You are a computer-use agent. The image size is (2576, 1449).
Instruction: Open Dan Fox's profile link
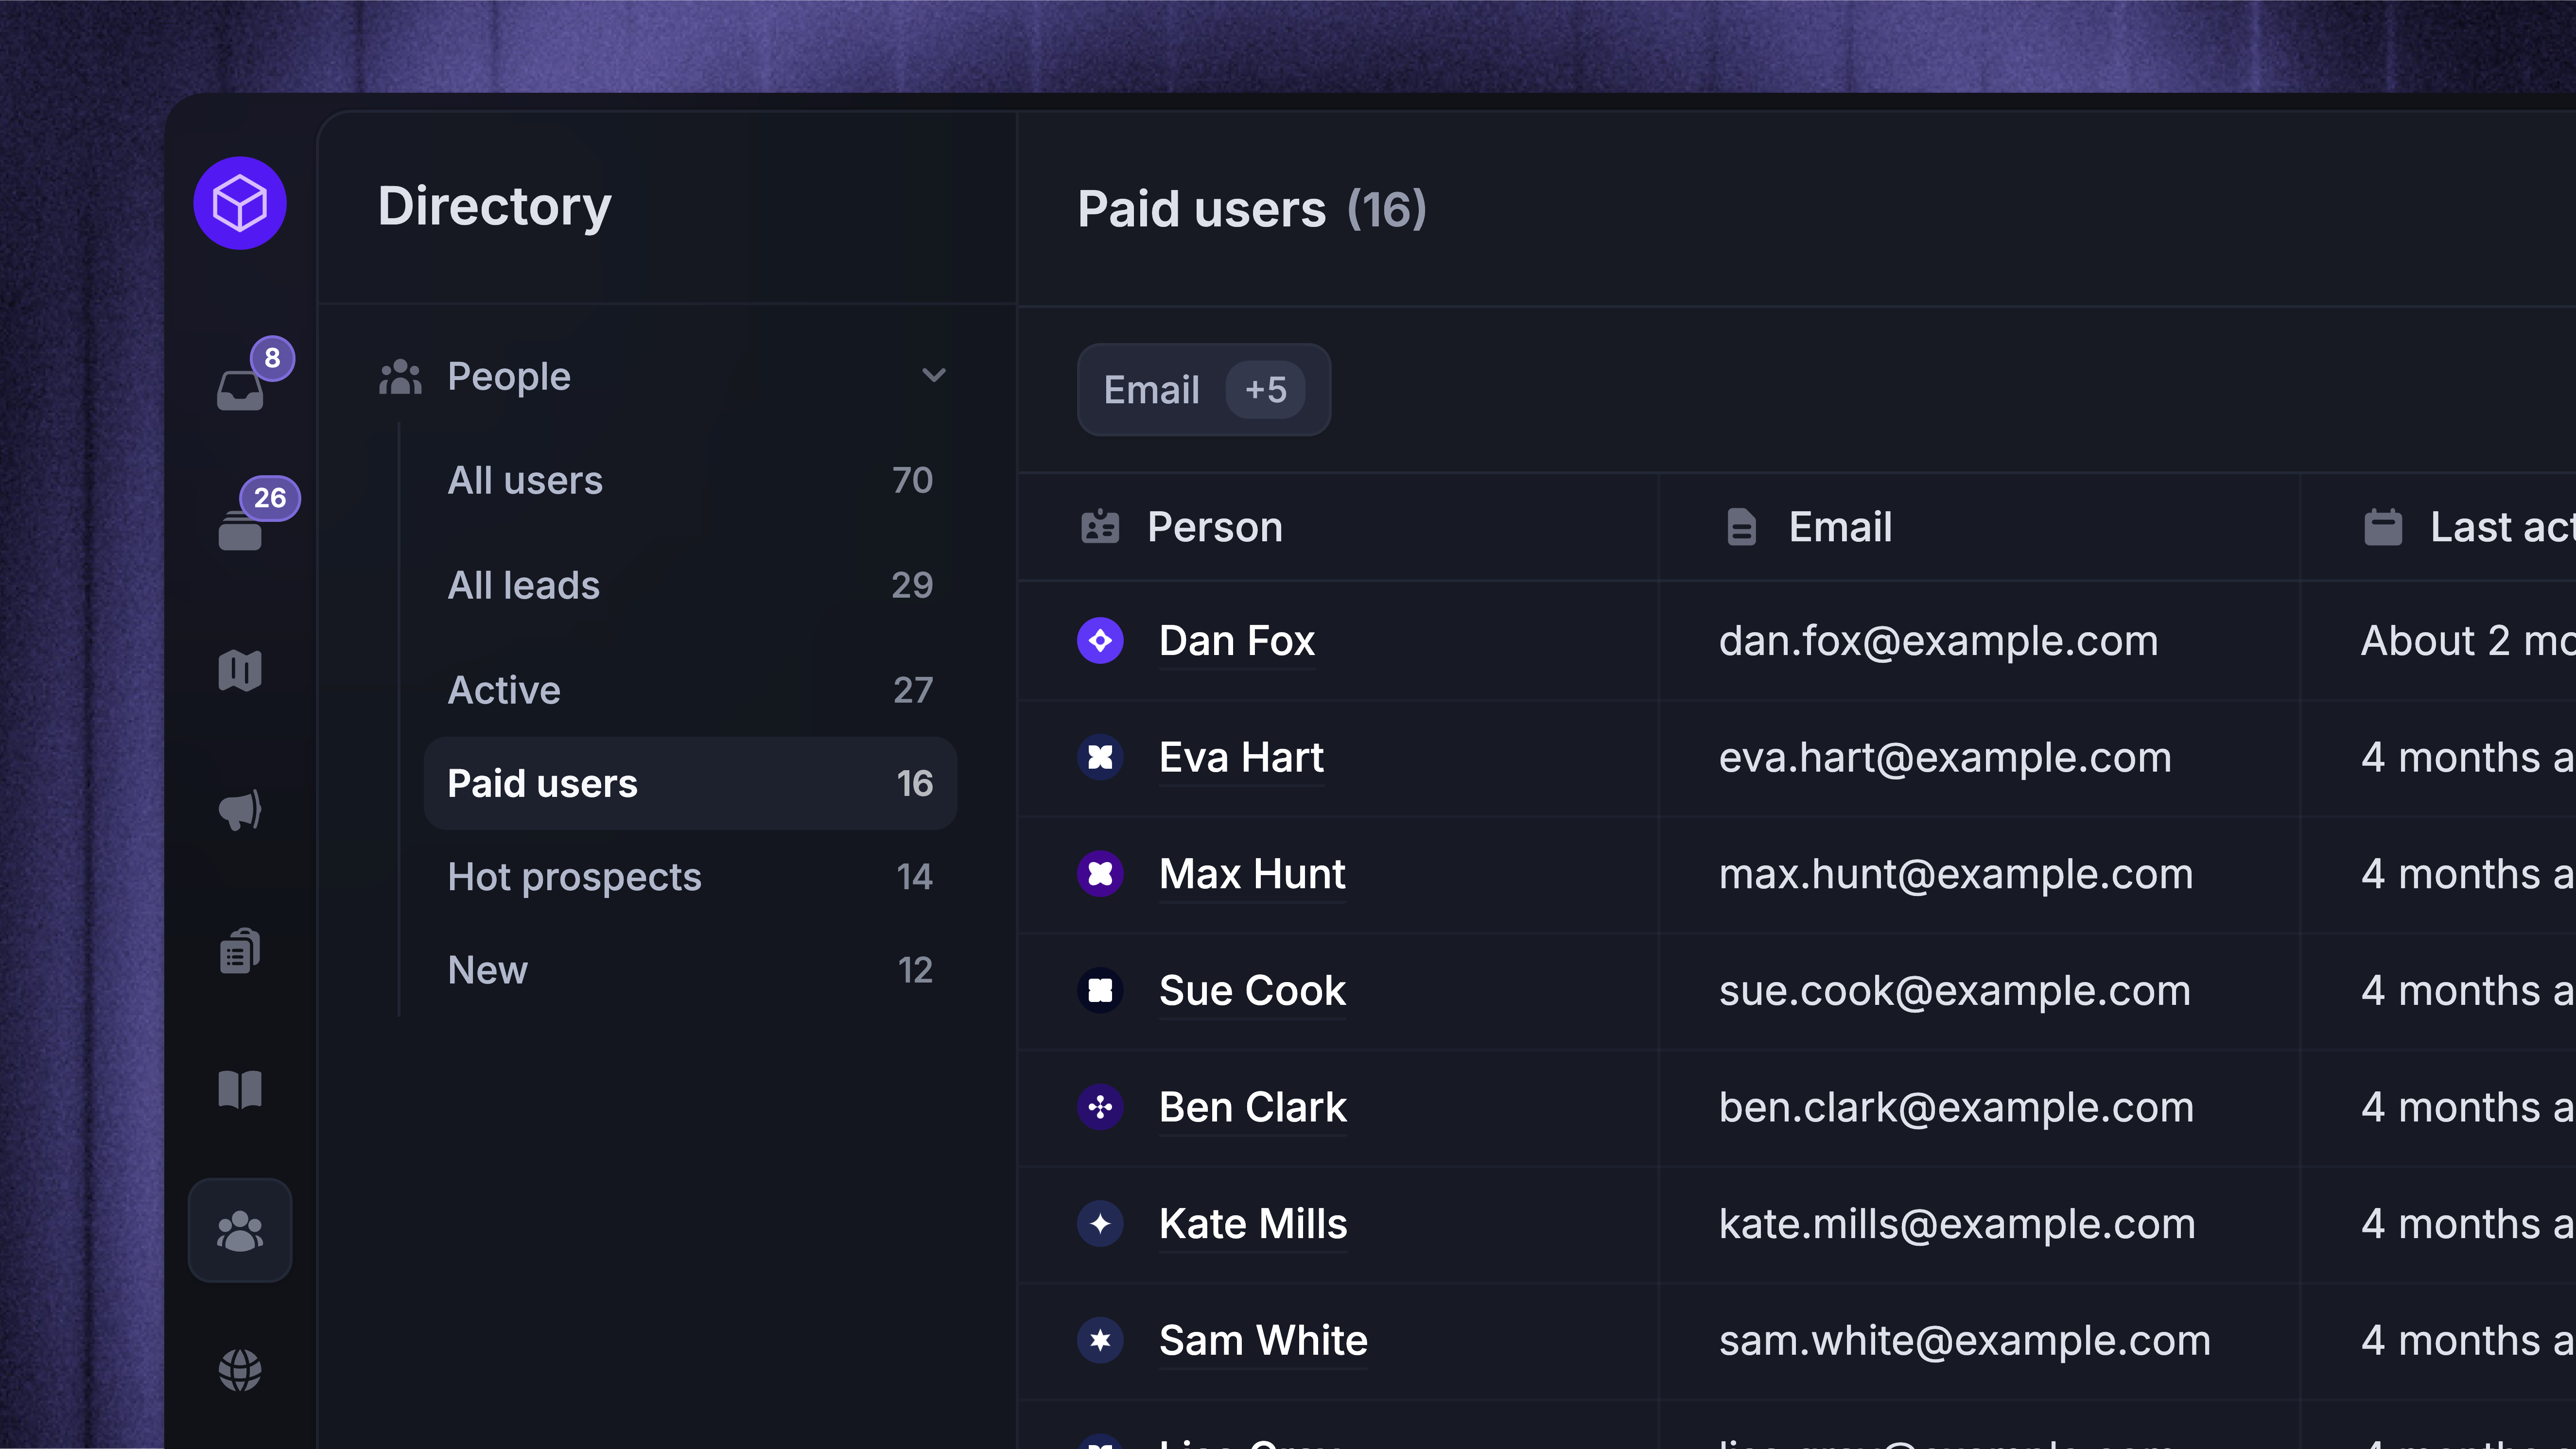[1237, 641]
